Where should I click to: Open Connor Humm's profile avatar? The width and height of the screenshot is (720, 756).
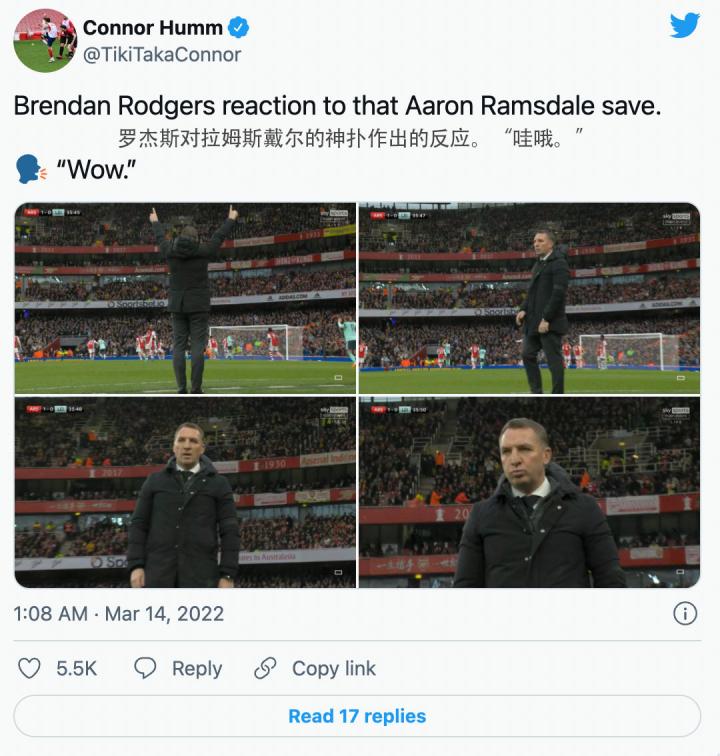tap(45, 41)
